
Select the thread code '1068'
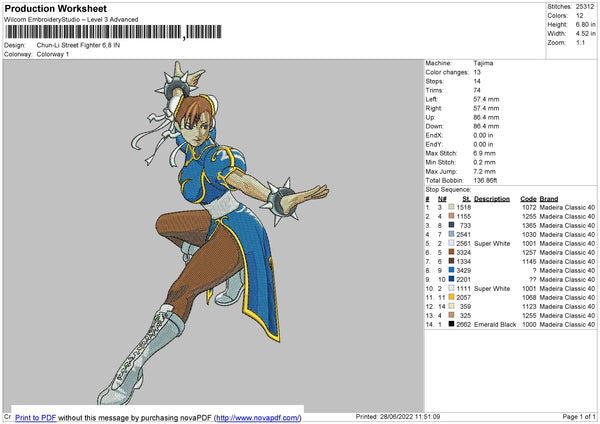point(529,297)
